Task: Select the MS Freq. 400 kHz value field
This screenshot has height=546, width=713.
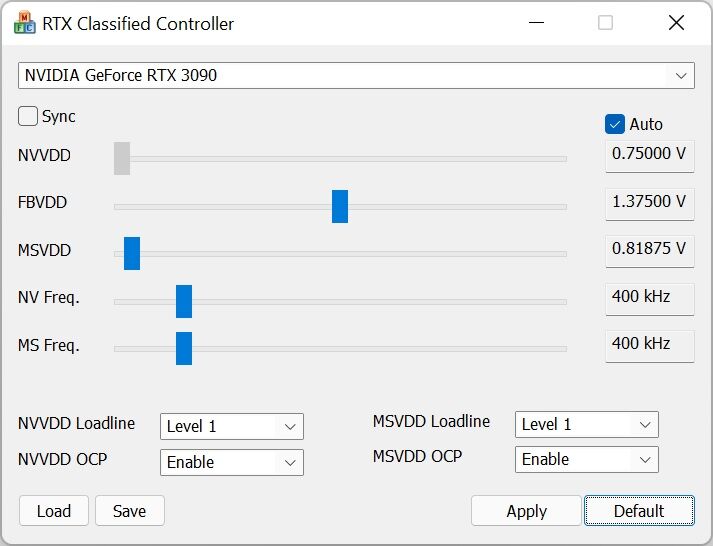Action: click(649, 346)
